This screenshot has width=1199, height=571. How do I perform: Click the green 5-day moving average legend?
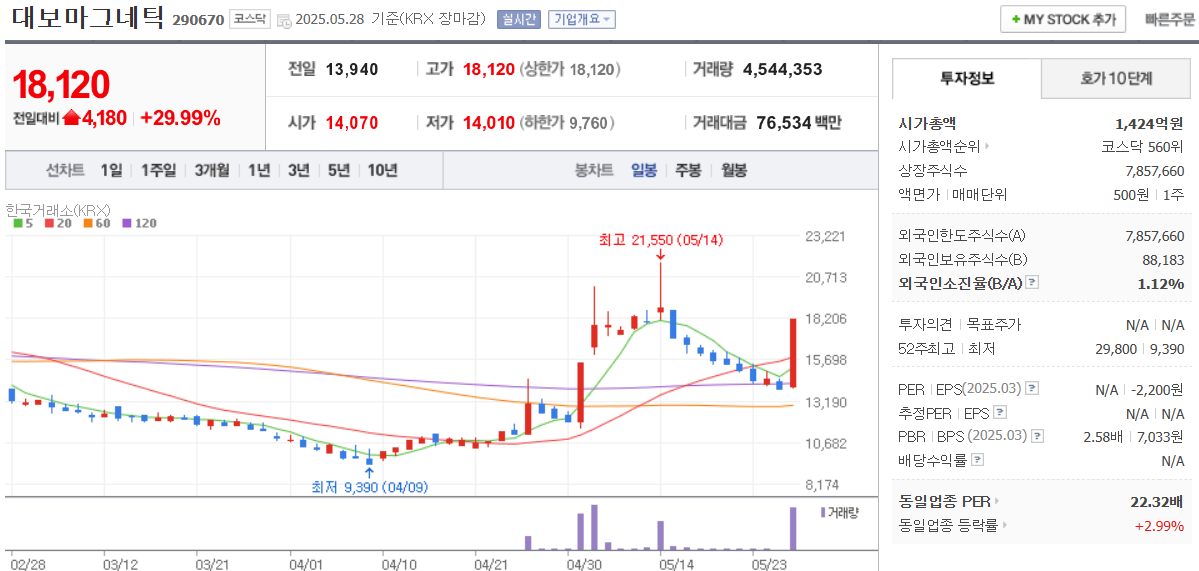pyautogui.click(x=22, y=223)
